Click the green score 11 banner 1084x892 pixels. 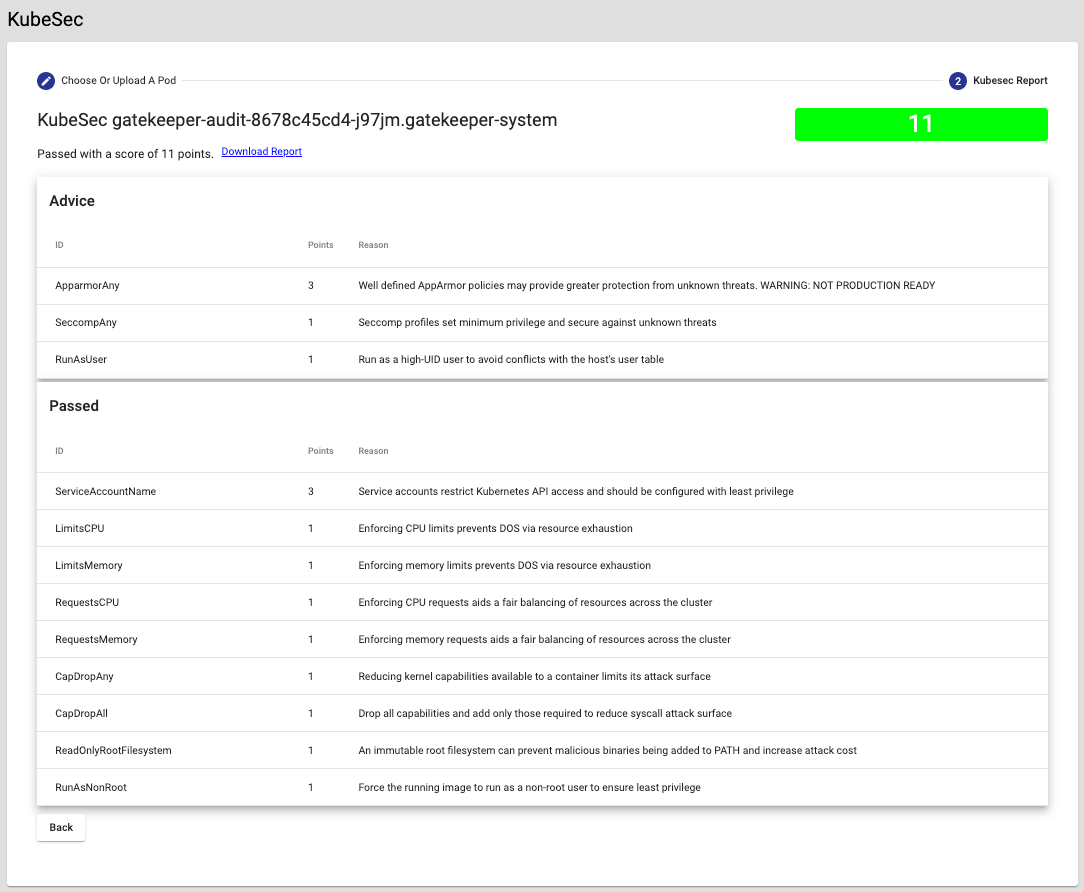click(x=920, y=124)
